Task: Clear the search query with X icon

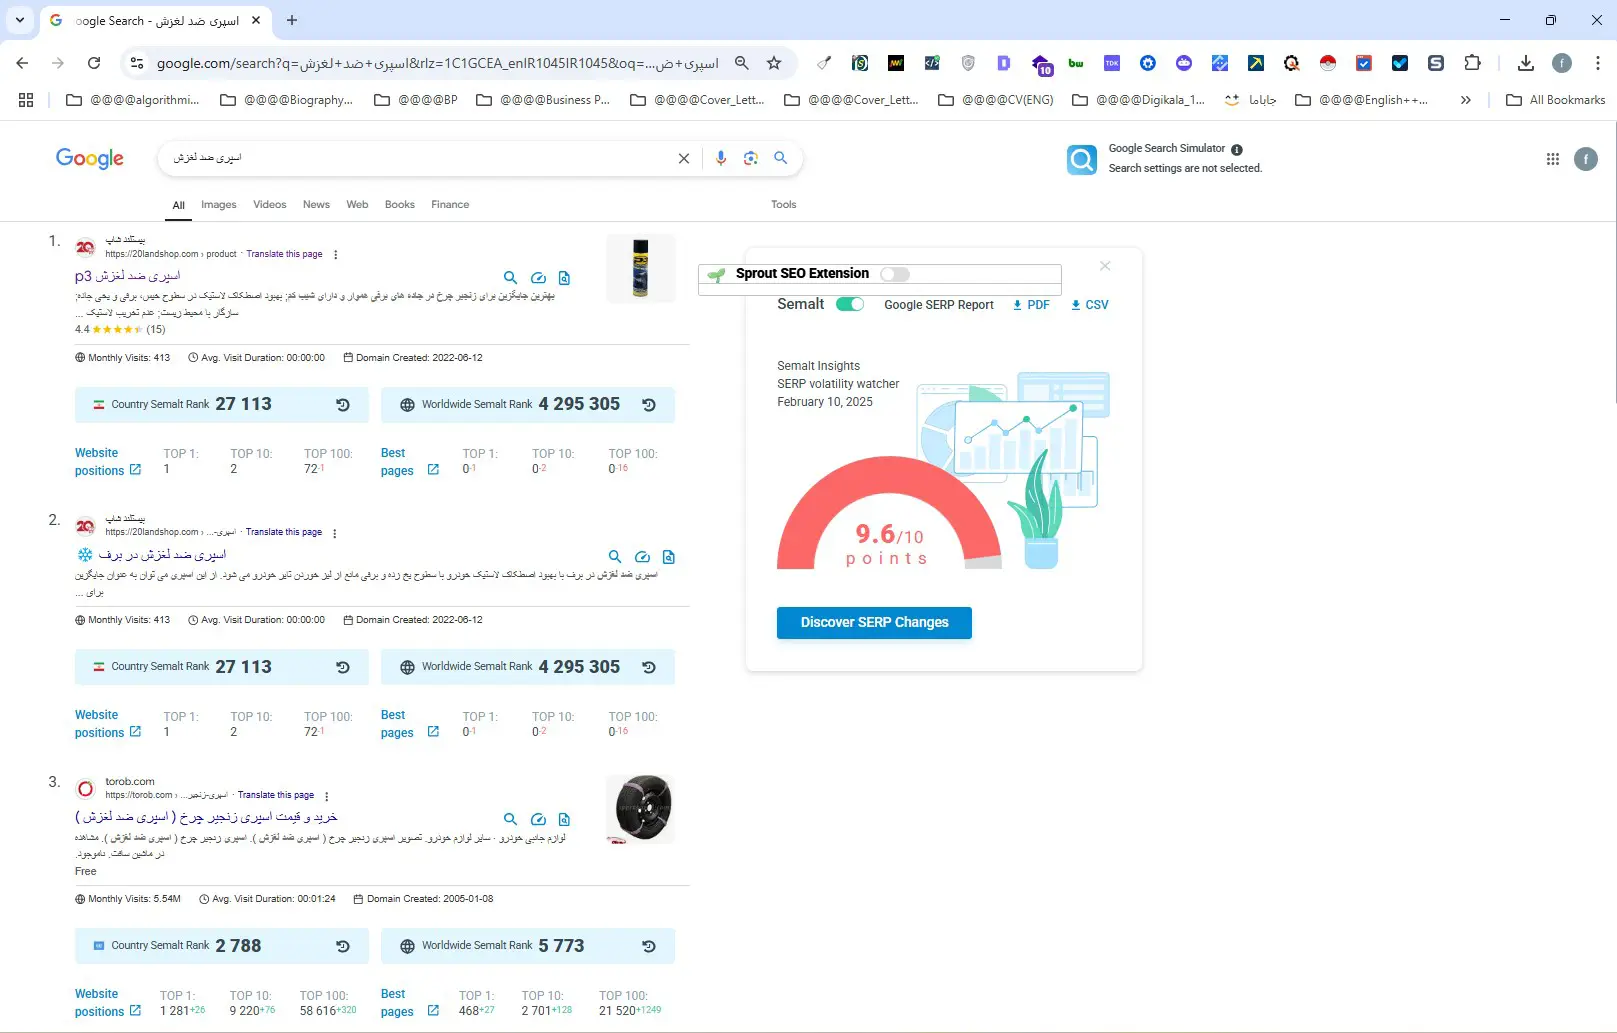Action: tap(684, 158)
